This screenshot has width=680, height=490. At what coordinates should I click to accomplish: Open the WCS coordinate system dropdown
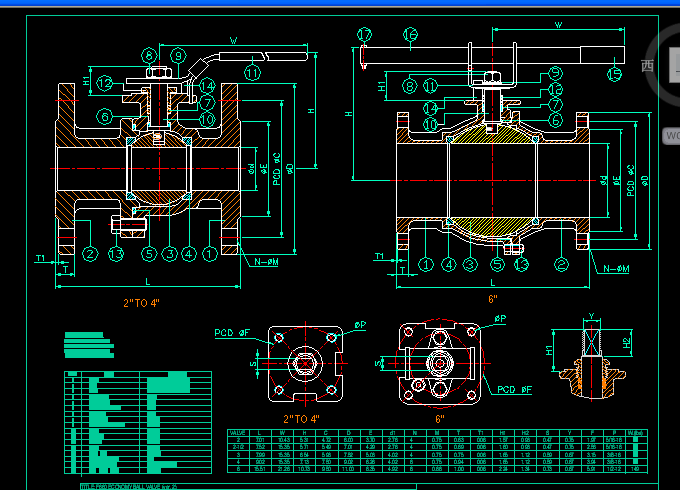(672, 136)
